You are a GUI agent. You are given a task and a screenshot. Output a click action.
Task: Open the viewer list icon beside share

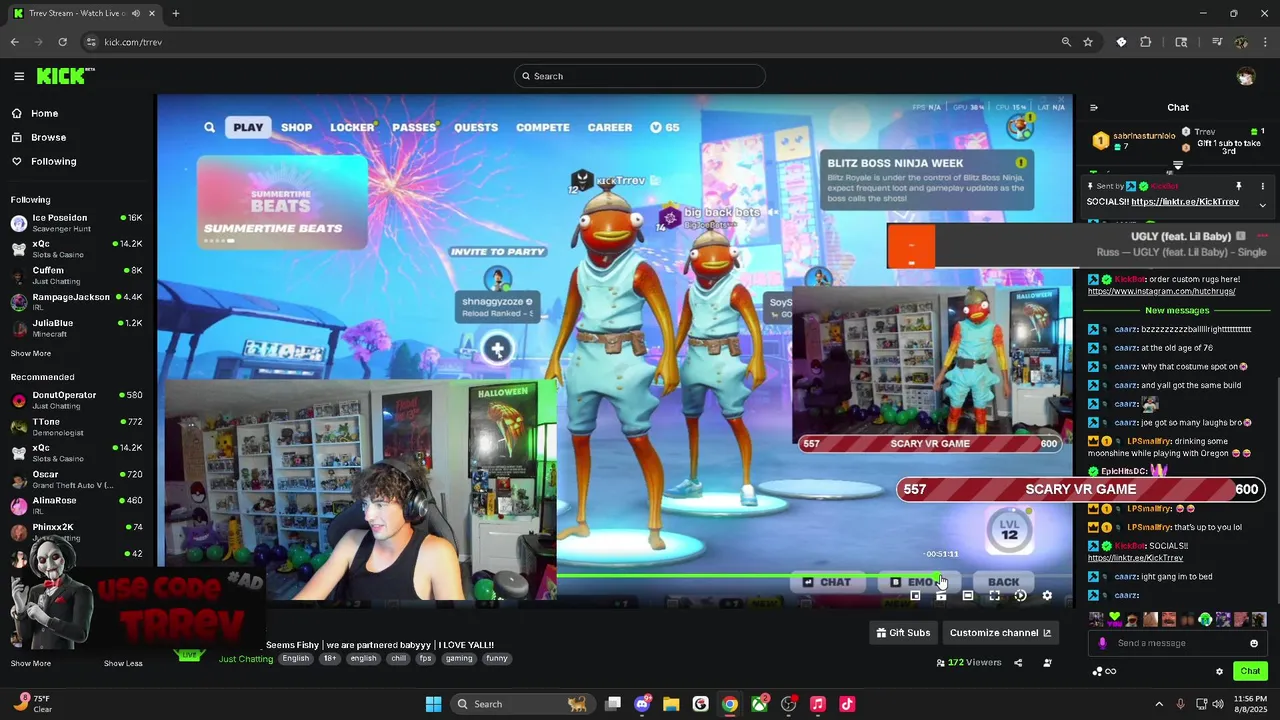(1047, 662)
